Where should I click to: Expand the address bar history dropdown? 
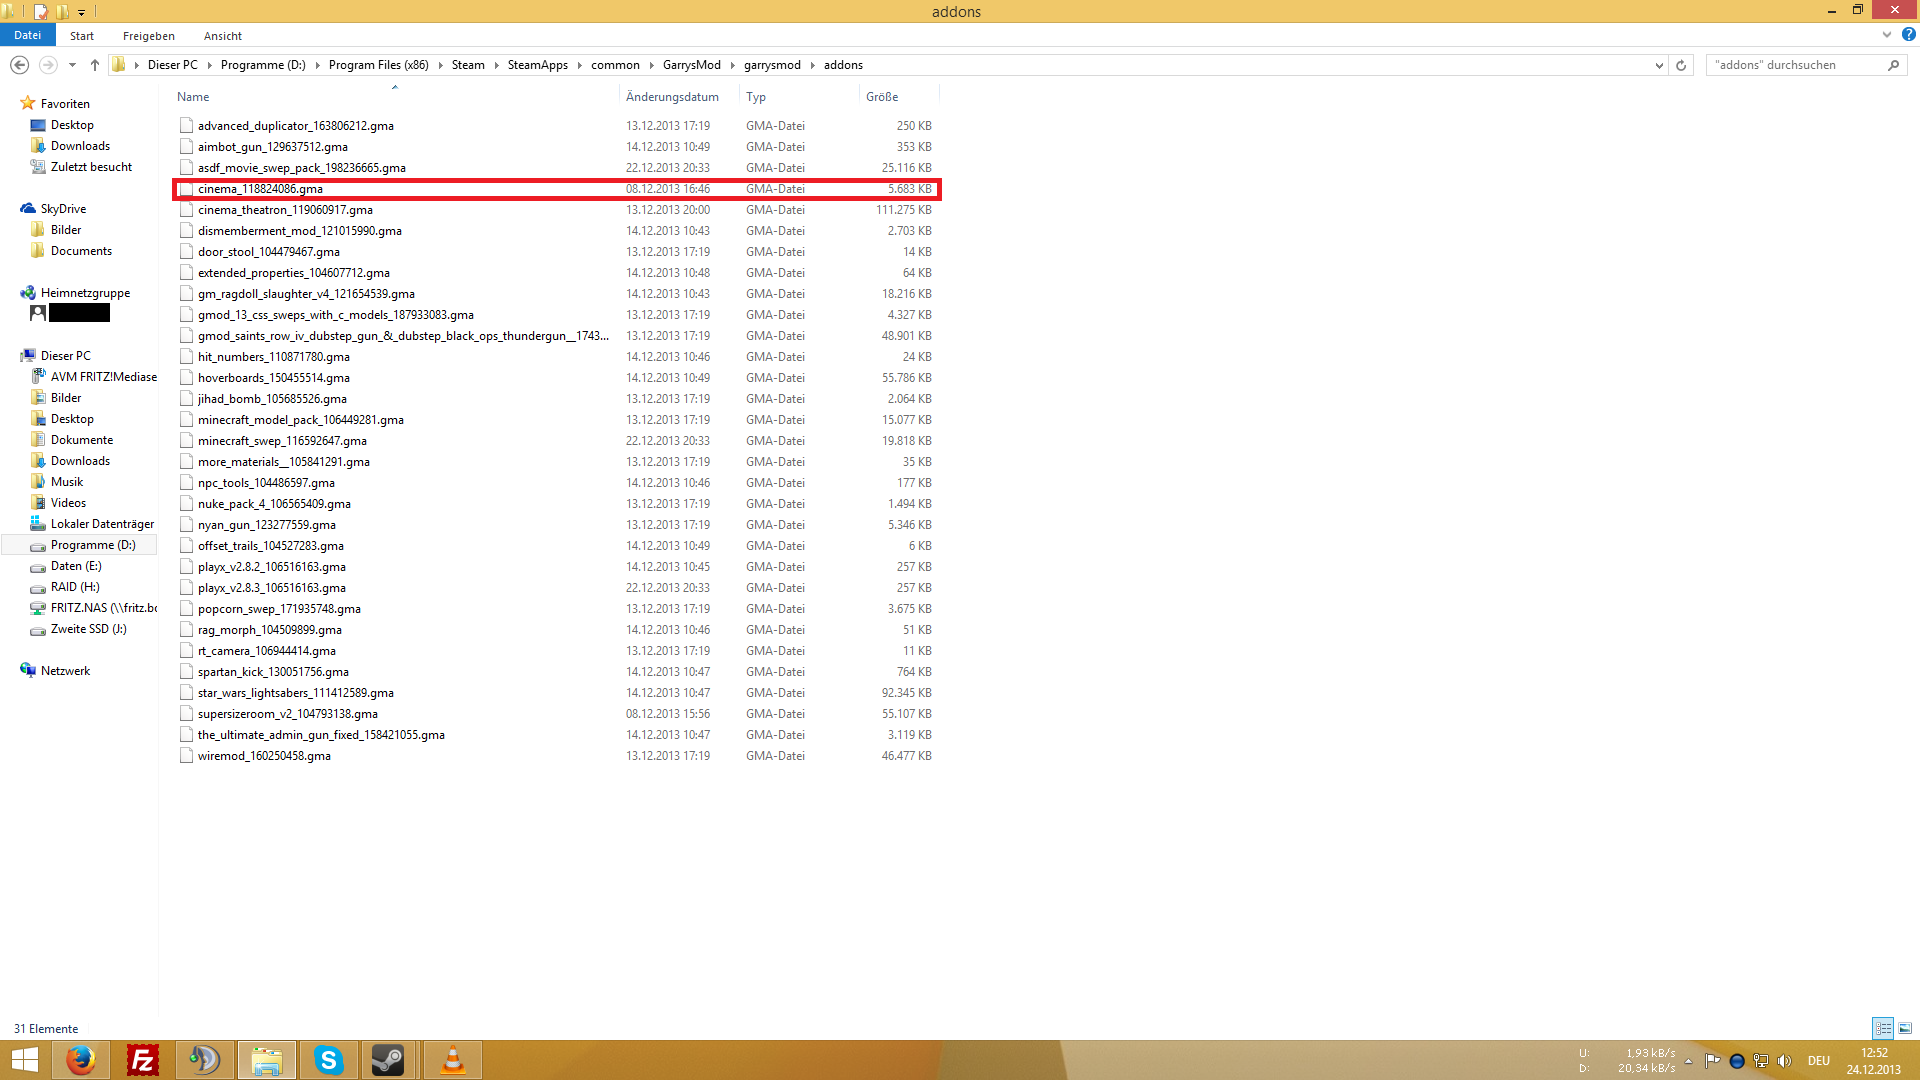[1659, 65]
